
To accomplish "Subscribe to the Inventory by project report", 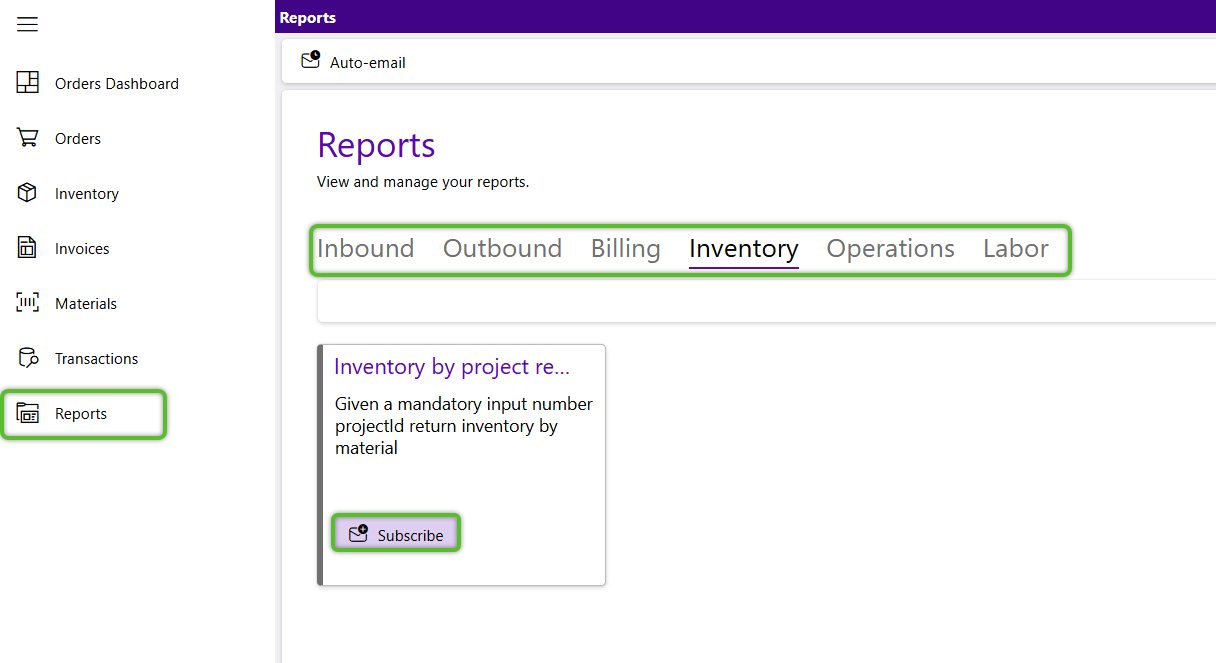I will coord(396,535).
